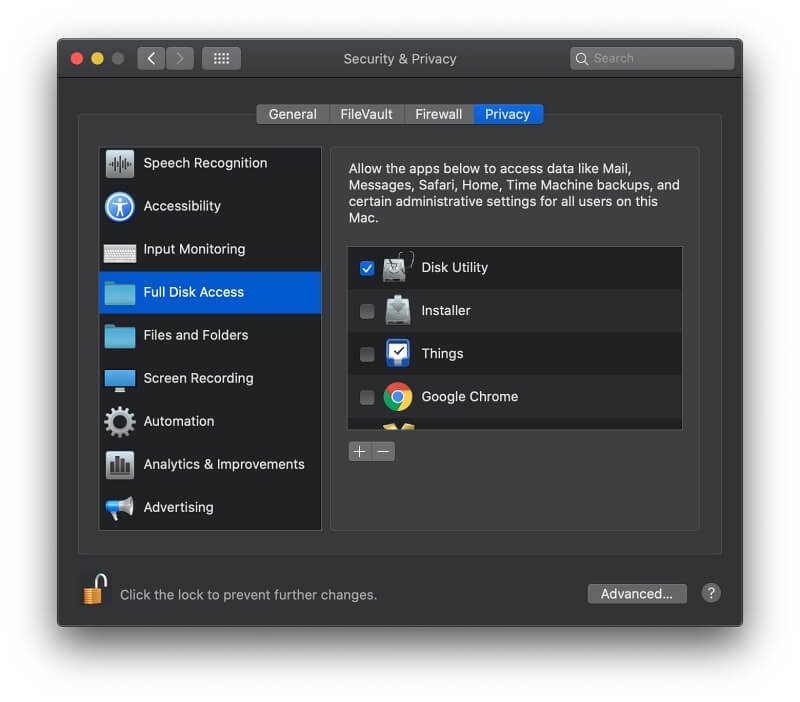Click the Full Disk Access folder icon
Screen dimensions: 800x702
pyautogui.click(x=120, y=293)
